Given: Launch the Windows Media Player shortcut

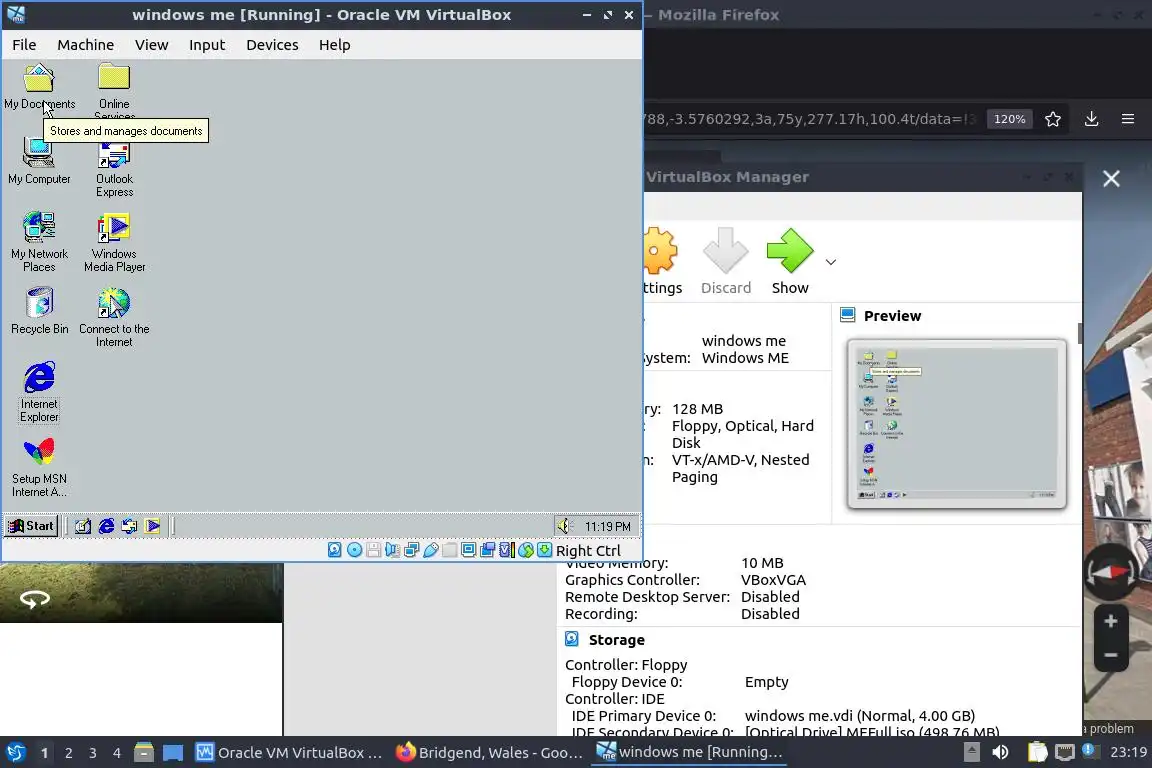Looking at the screenshot, I should [x=114, y=242].
